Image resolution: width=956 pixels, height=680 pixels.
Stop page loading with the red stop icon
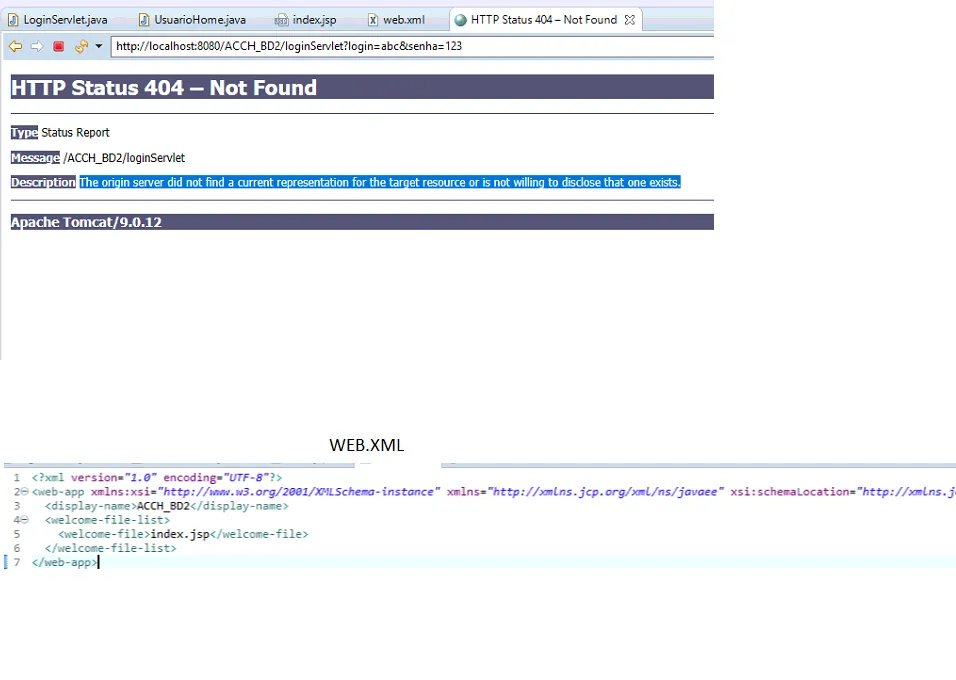59,46
